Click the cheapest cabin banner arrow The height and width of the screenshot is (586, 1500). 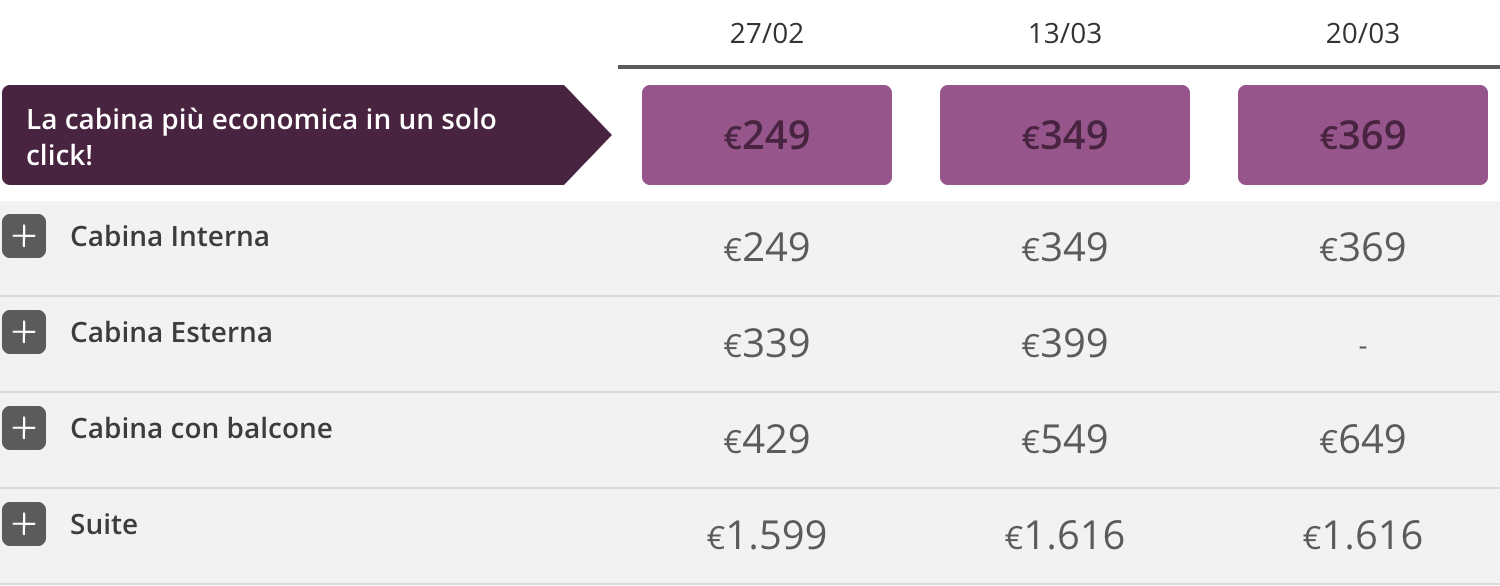point(306,135)
